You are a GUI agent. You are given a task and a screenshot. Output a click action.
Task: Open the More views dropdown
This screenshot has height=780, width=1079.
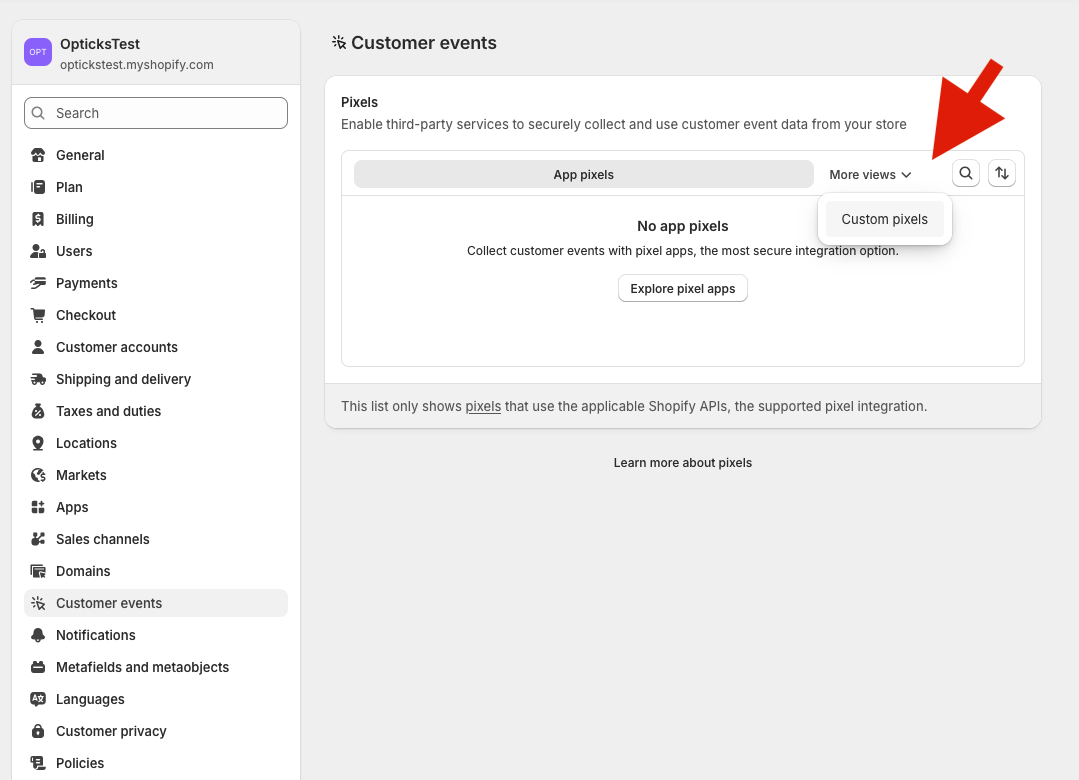(868, 173)
